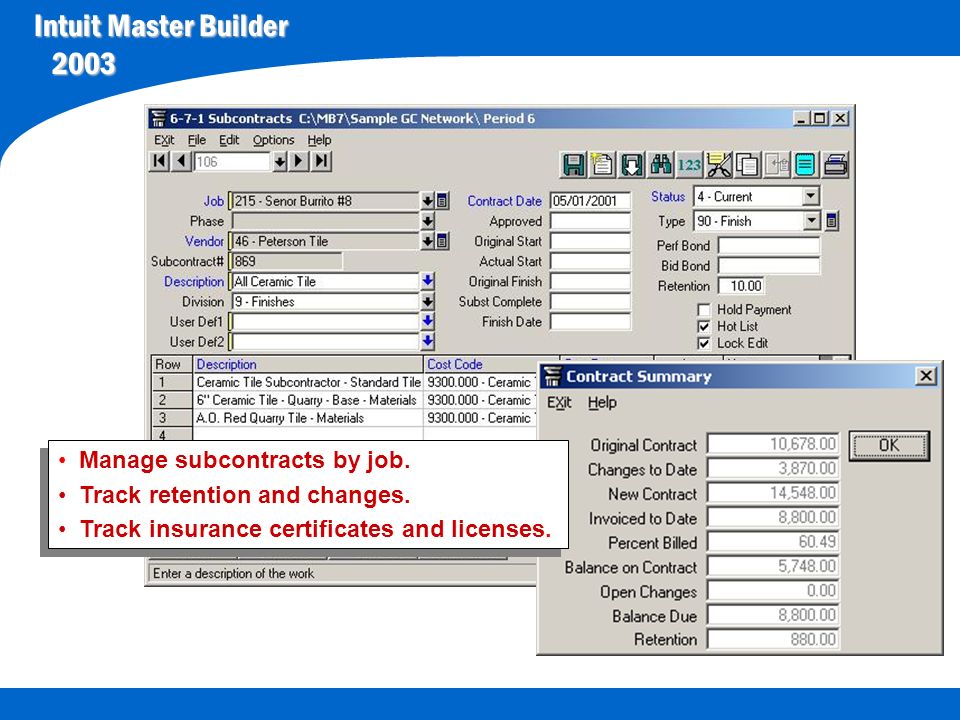The width and height of the screenshot is (960, 720).
Task: Click the New record document icon
Action: click(x=602, y=165)
